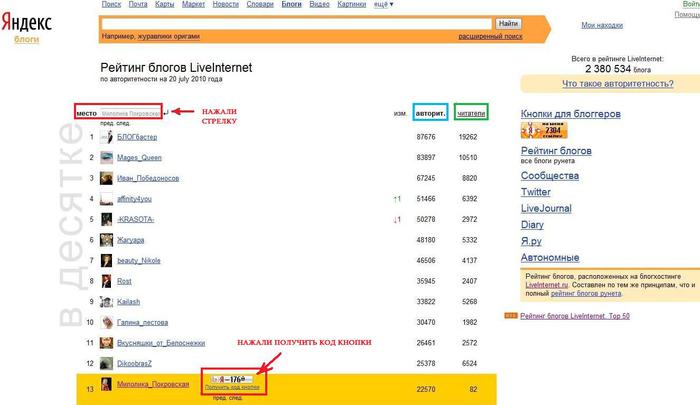Click Kailash avatar image
Viewport: 700px width, 405px height.
pyautogui.click(x=106, y=301)
